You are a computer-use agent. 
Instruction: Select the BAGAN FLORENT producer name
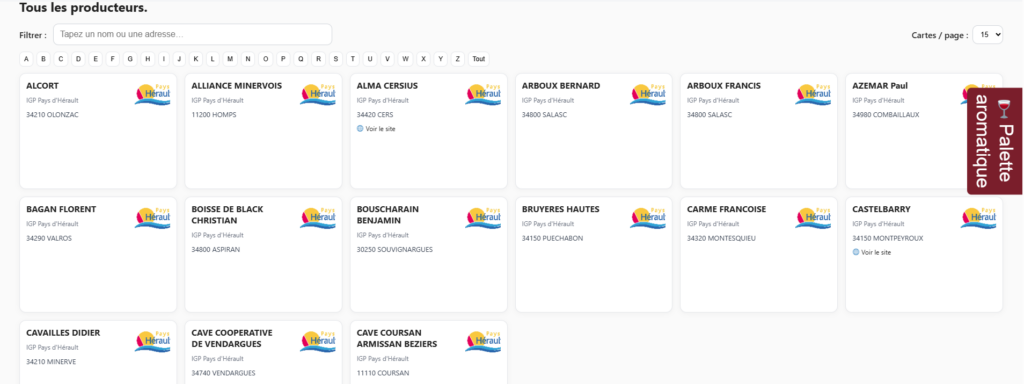point(61,209)
